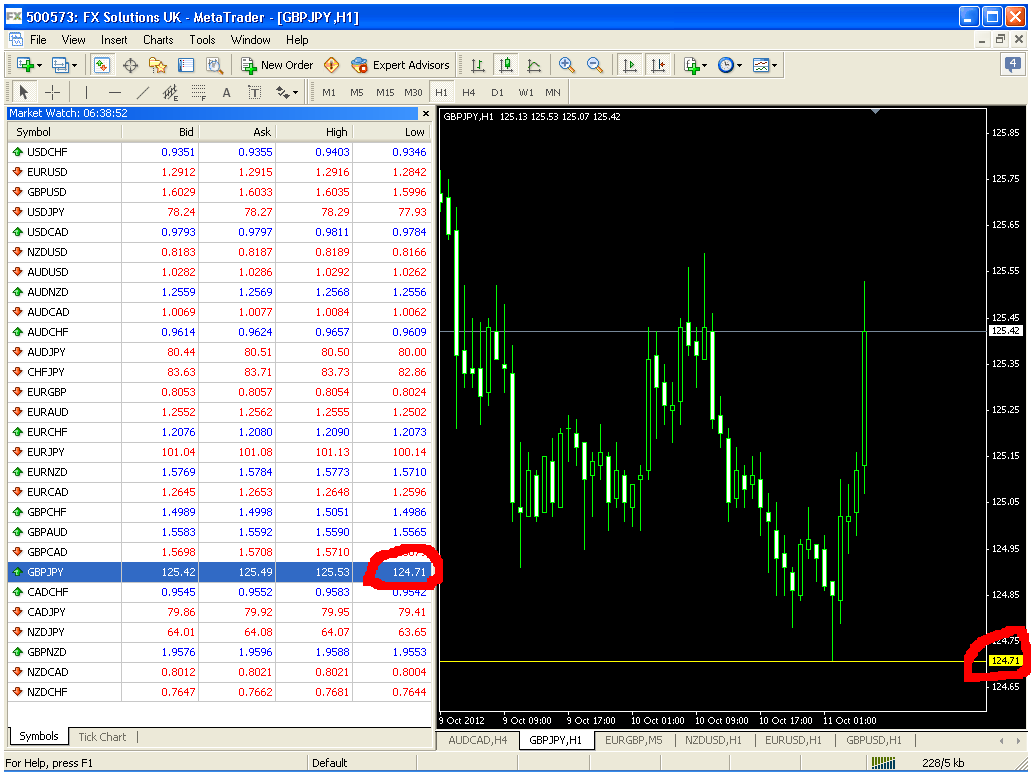Open the Tick Chart tab

pyautogui.click(x=102, y=737)
